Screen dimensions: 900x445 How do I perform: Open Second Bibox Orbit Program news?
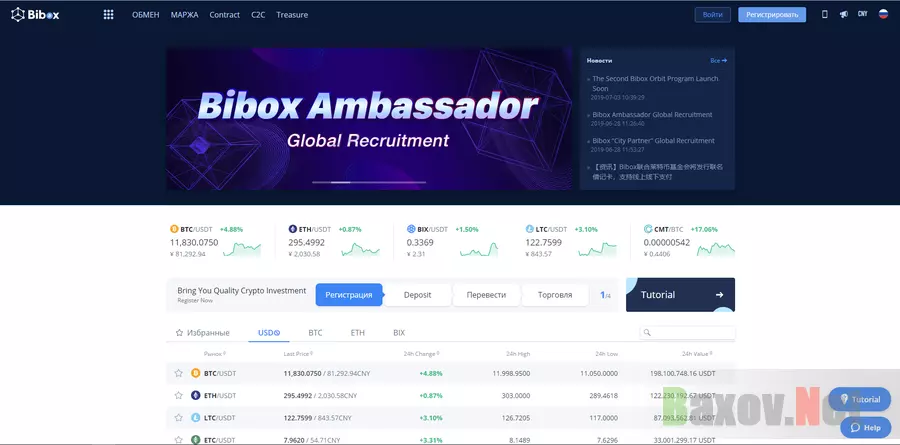[655, 83]
